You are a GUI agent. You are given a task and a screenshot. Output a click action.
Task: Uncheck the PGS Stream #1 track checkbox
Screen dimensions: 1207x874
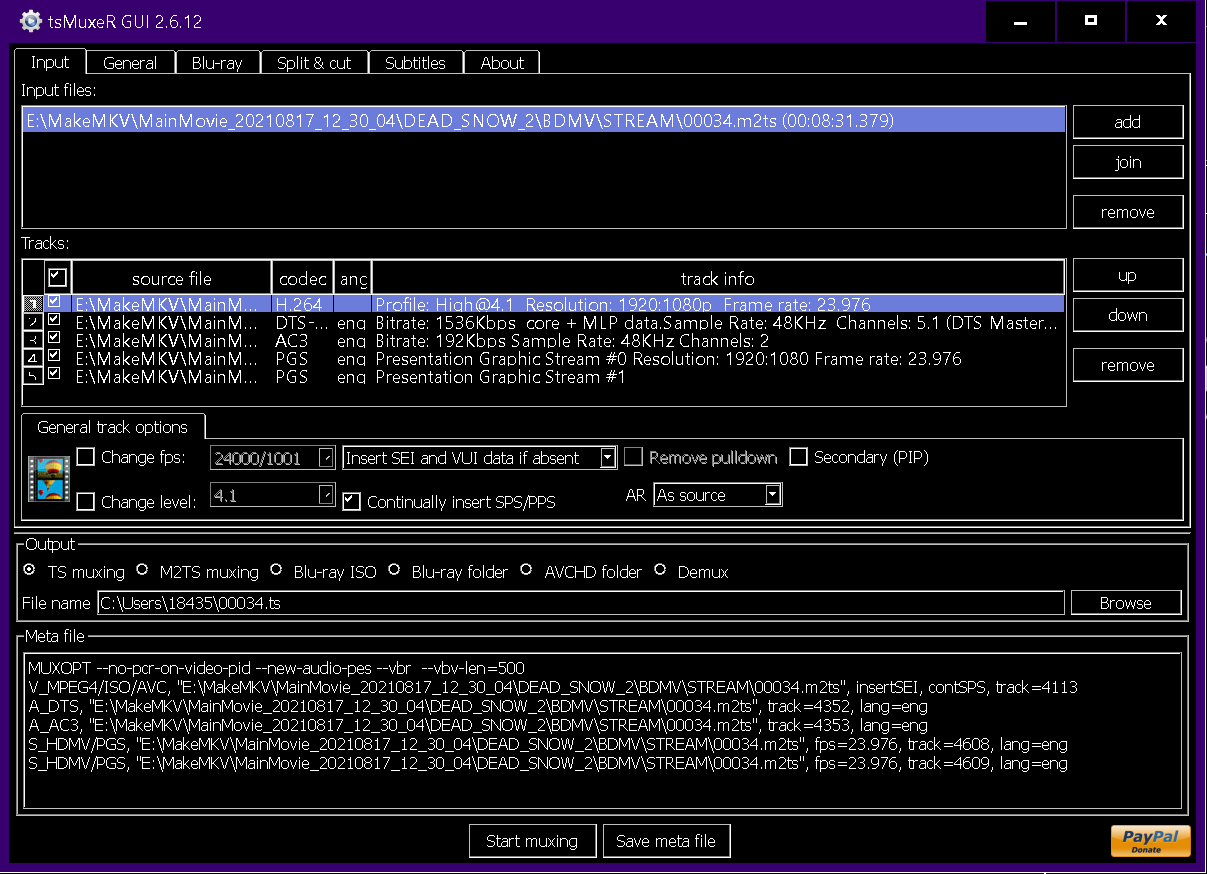54,376
